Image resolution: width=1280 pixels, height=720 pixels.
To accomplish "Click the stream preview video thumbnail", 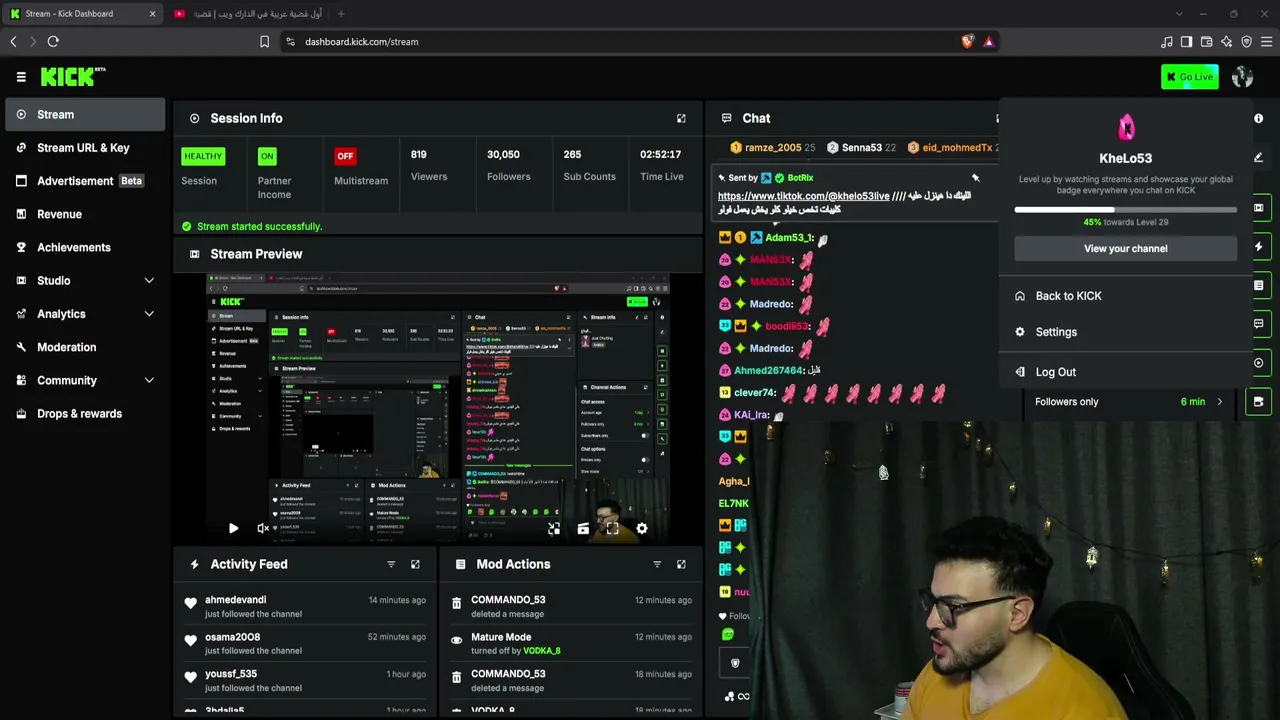I will tap(437, 408).
